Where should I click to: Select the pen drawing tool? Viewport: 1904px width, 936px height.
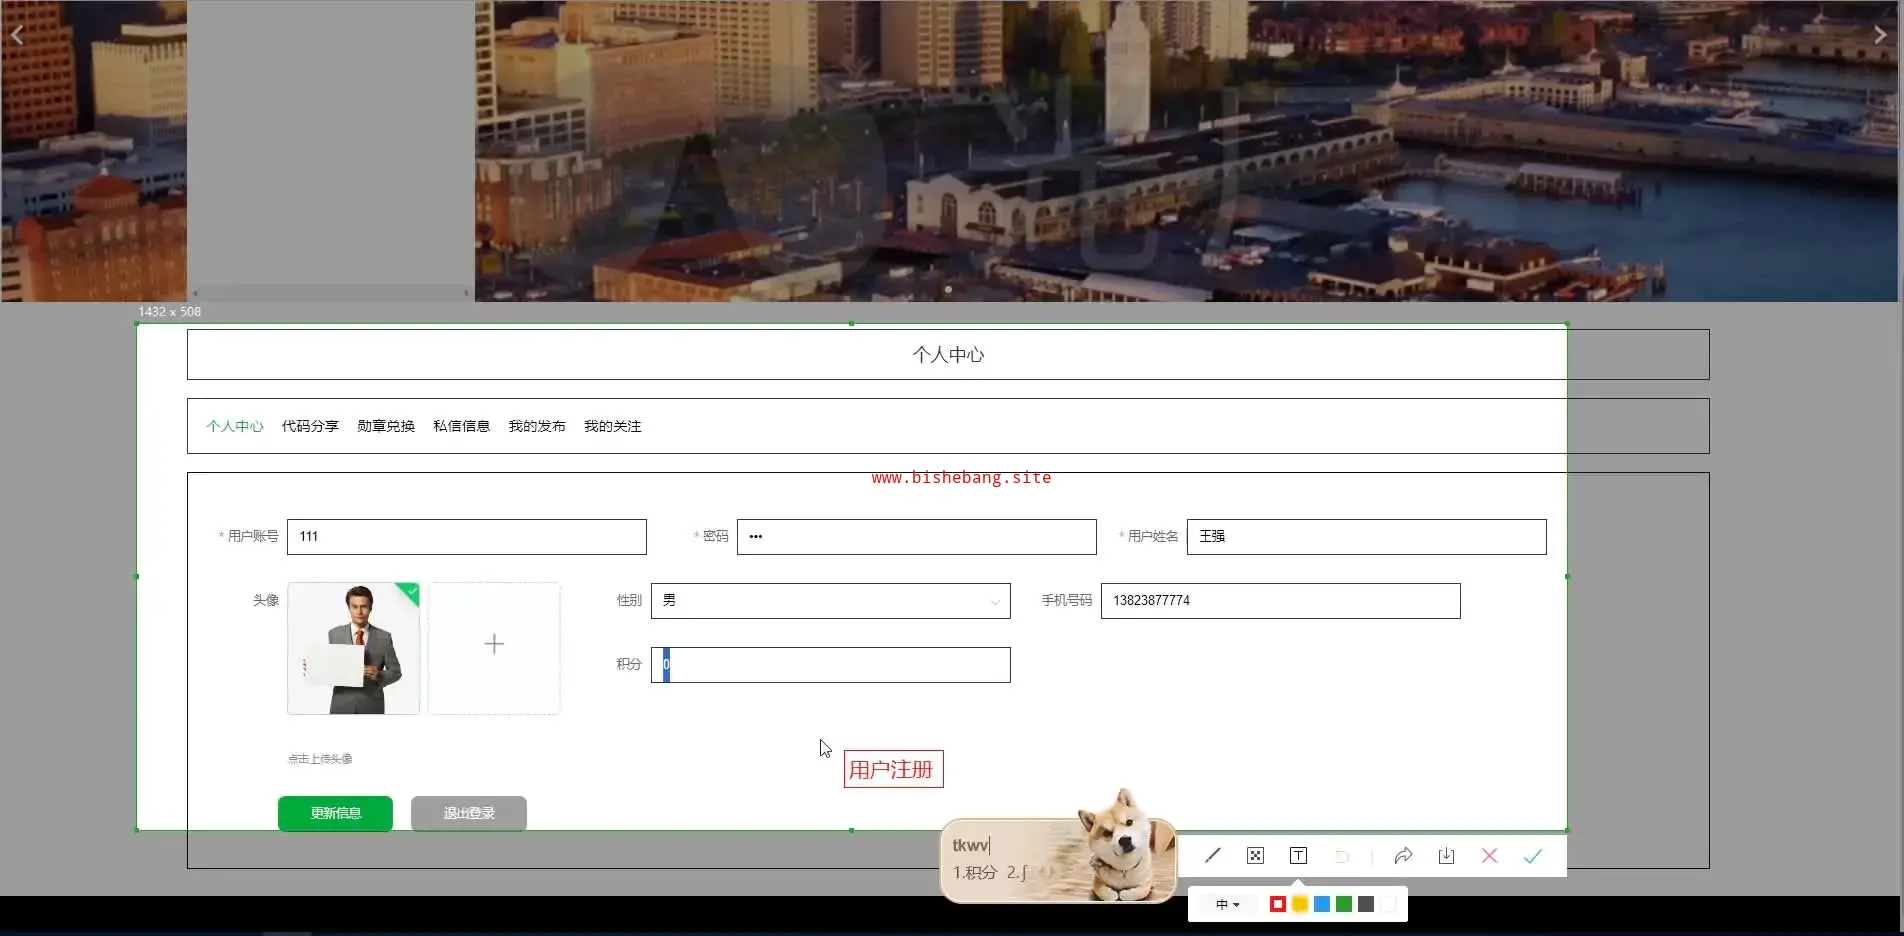pos(1213,856)
